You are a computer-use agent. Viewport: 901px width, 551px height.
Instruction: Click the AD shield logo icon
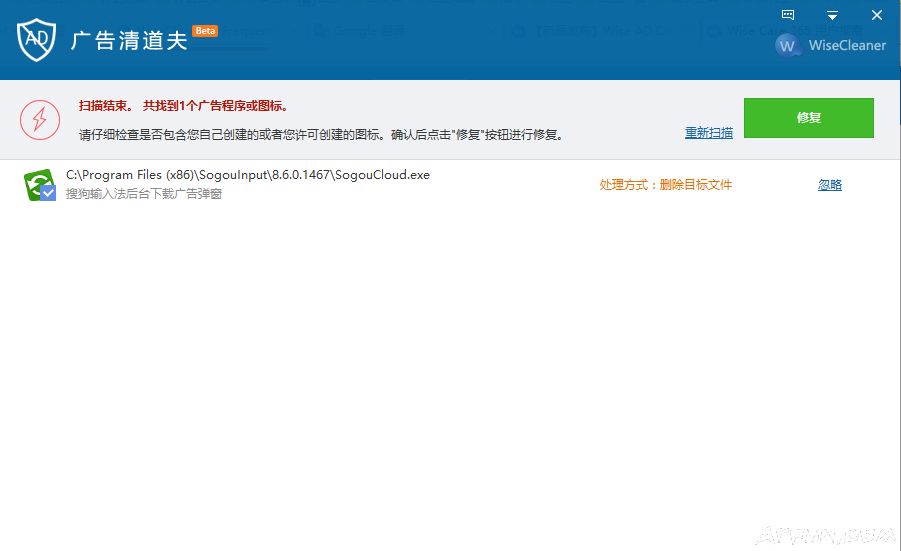tap(36, 39)
